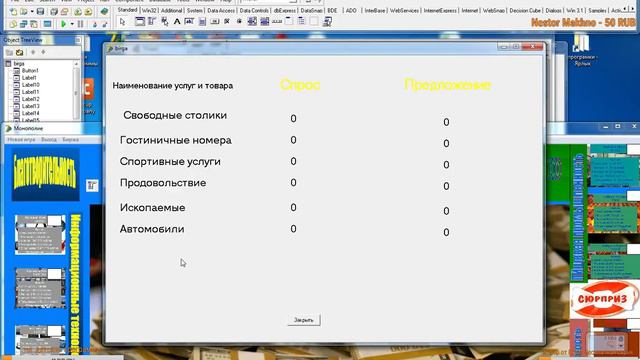Screen dimensions: 640x360
Task: Click the Продовольствие row label
Action: click(x=162, y=183)
